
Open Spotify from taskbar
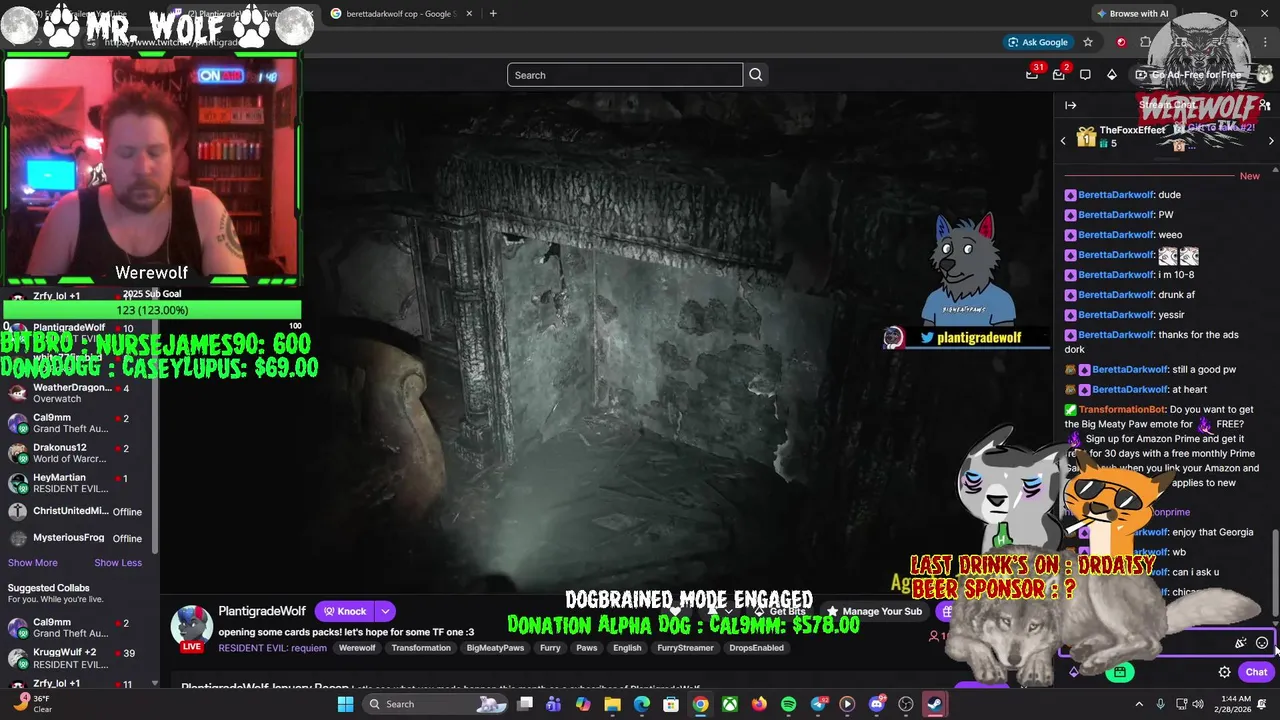click(788, 704)
